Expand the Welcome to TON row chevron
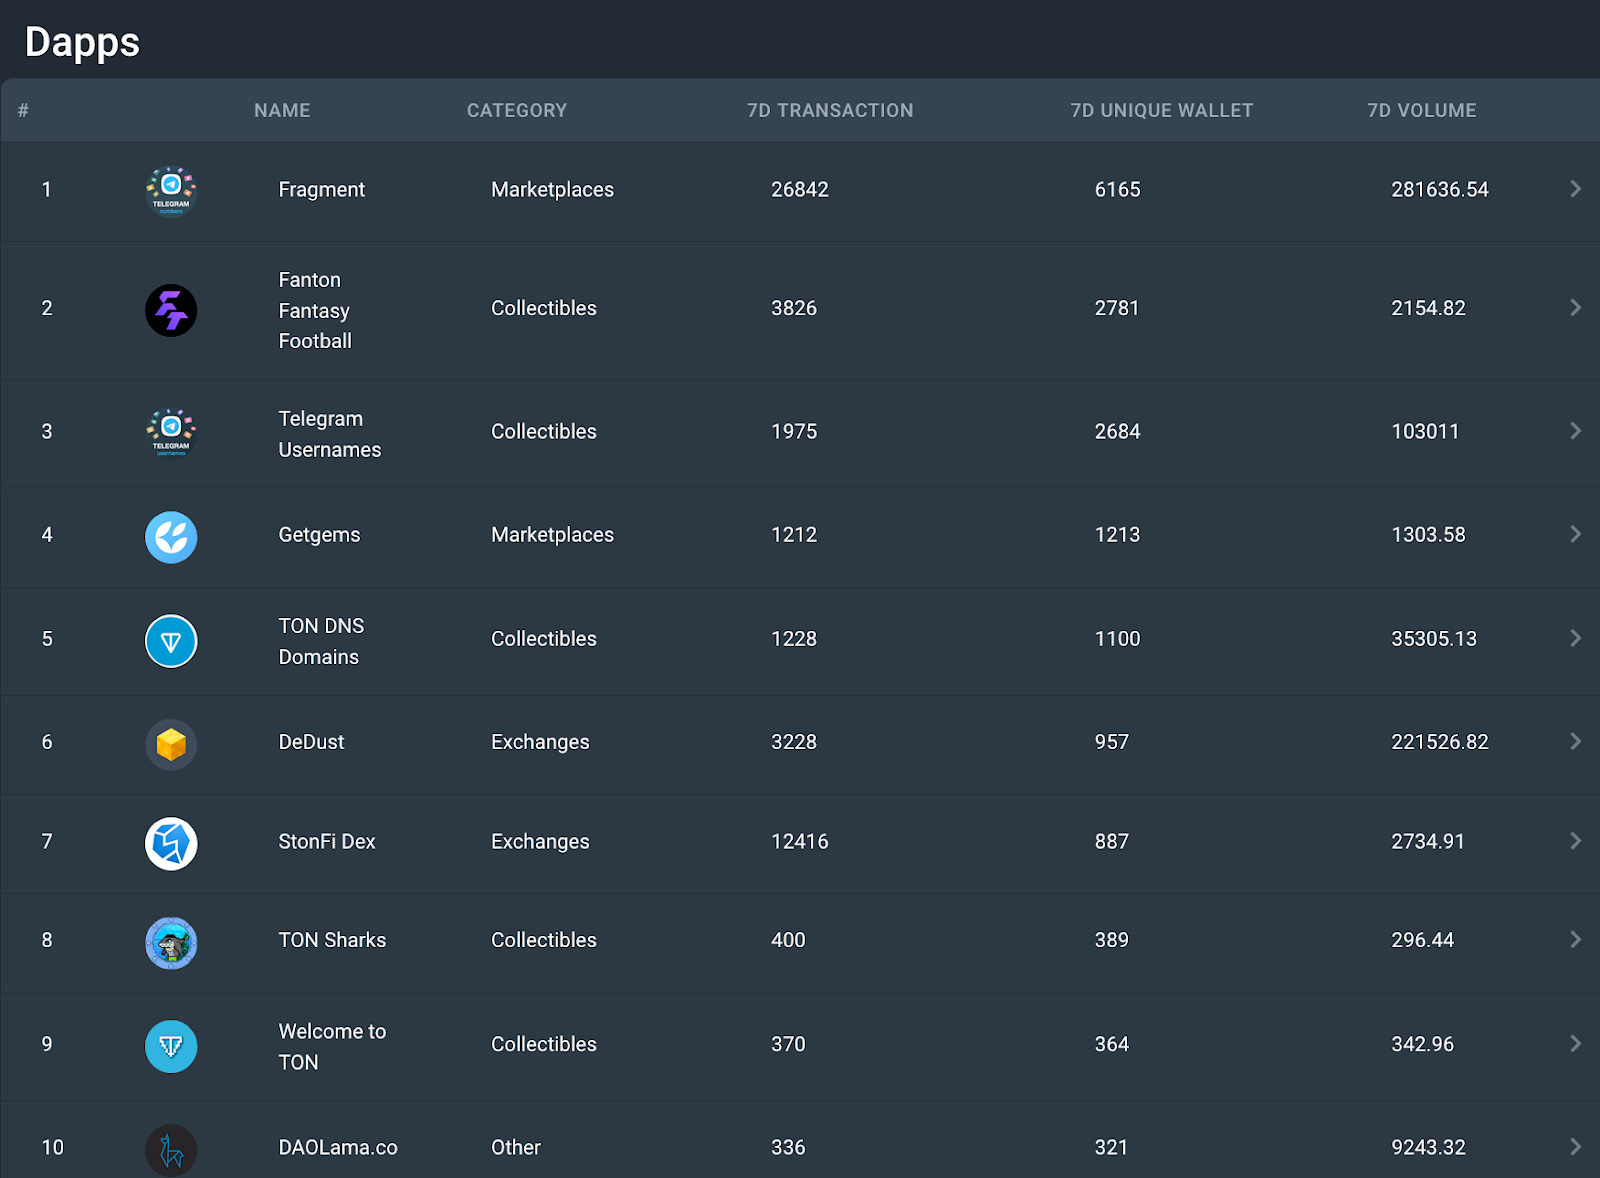This screenshot has width=1600, height=1178. pyautogui.click(x=1575, y=1043)
